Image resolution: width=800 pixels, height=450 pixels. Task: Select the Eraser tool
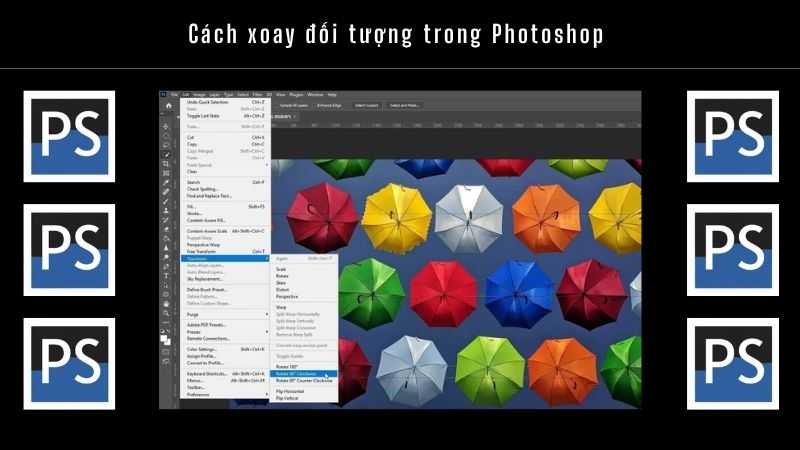[166, 229]
